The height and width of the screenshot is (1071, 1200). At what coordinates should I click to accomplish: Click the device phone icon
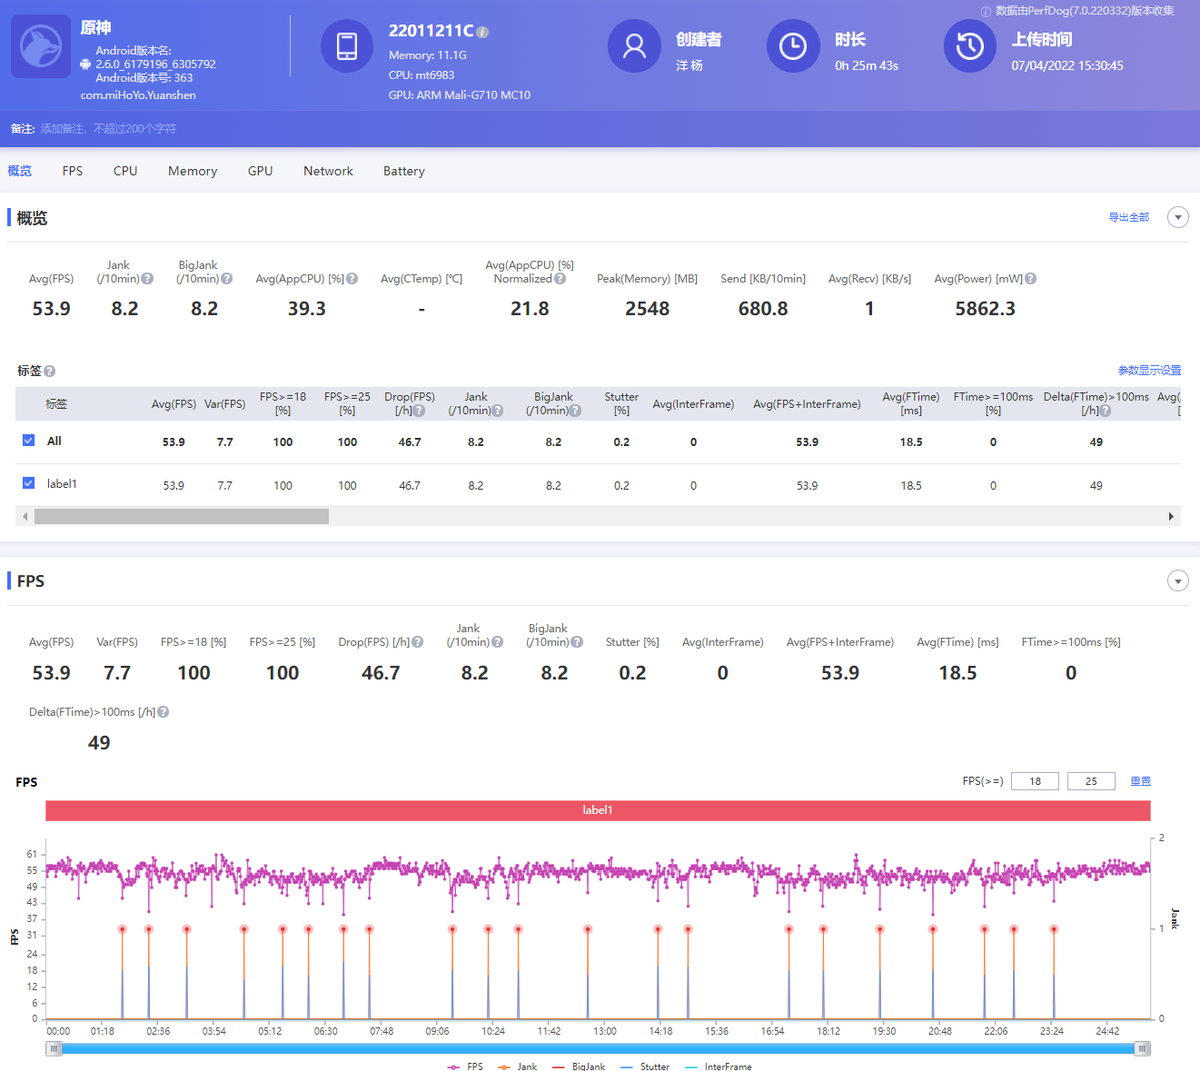(x=347, y=47)
